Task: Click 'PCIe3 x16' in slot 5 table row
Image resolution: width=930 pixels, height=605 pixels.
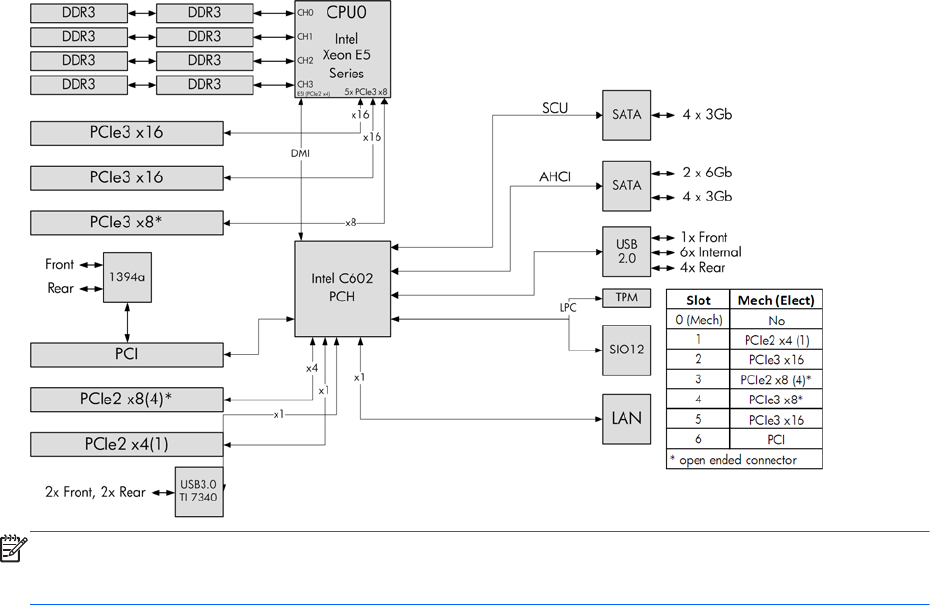Action: coord(776,420)
